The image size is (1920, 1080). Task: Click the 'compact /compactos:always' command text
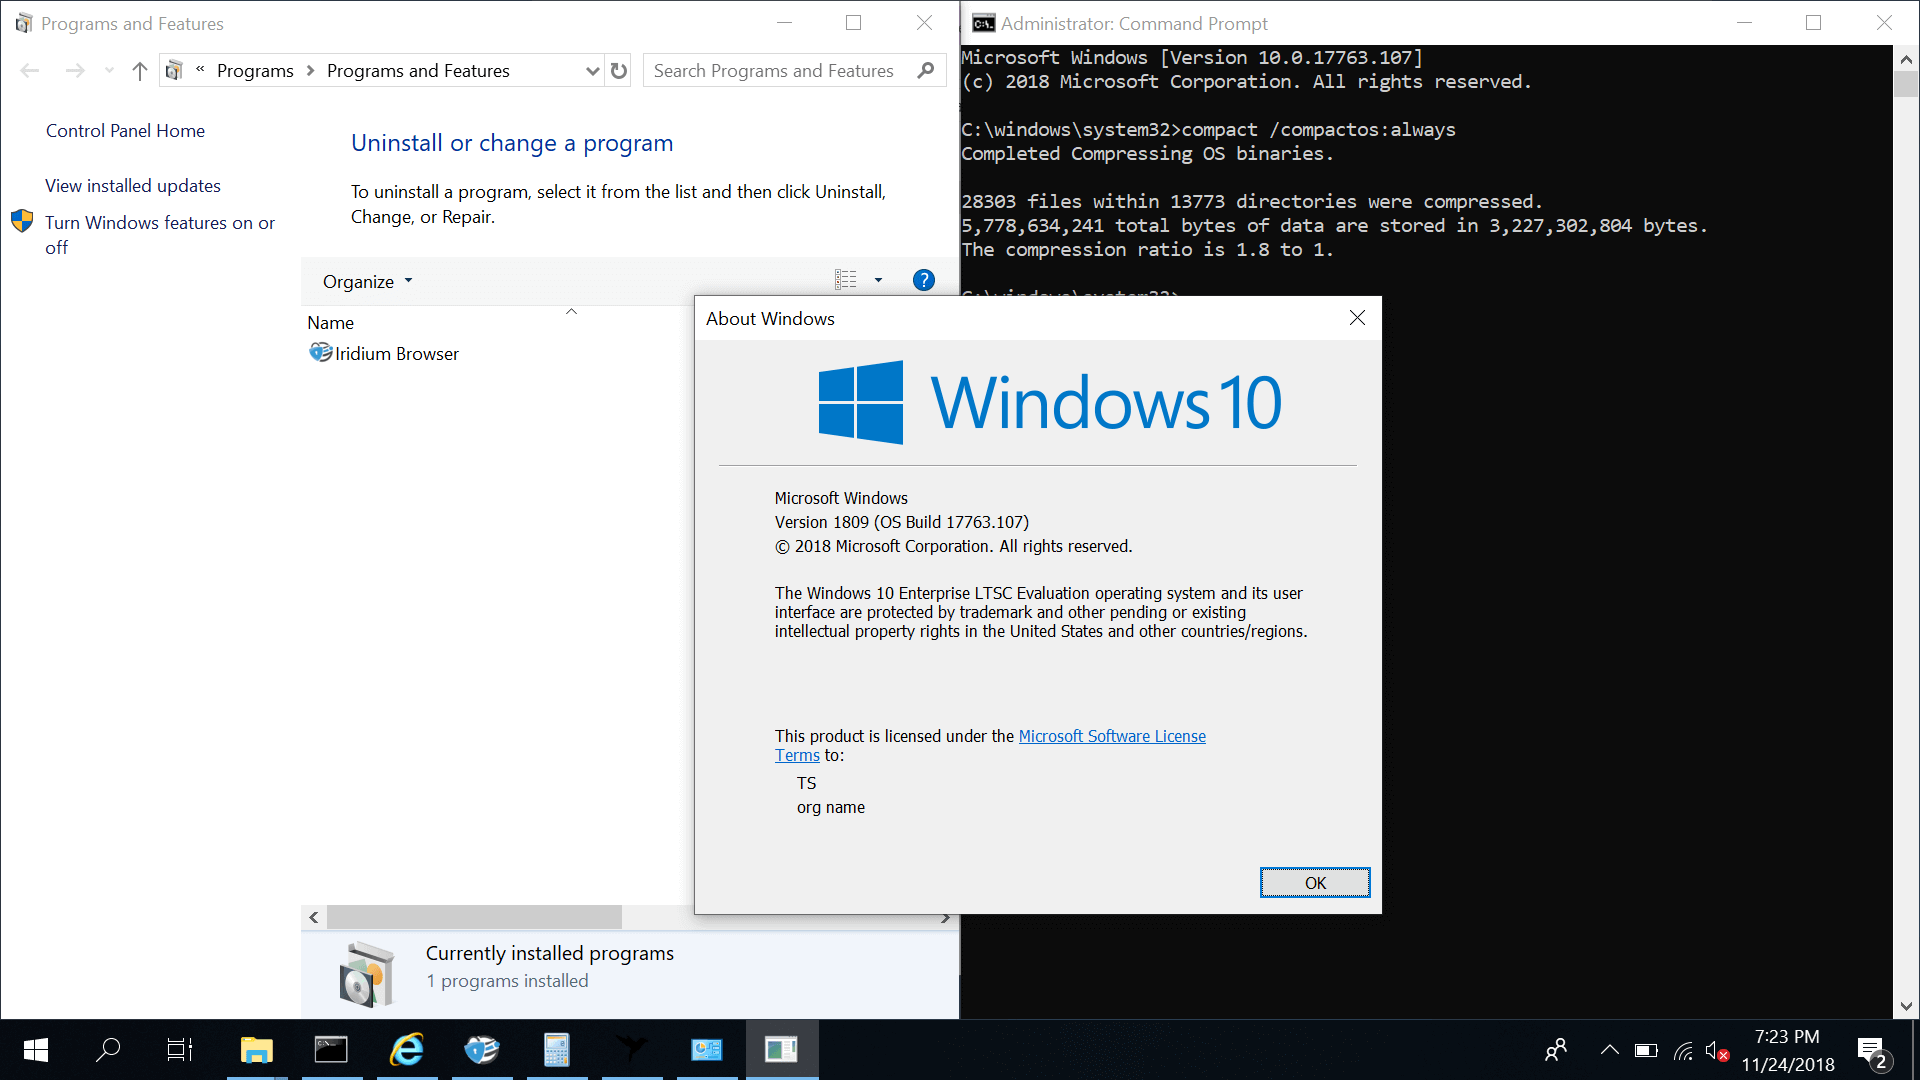1318,130
